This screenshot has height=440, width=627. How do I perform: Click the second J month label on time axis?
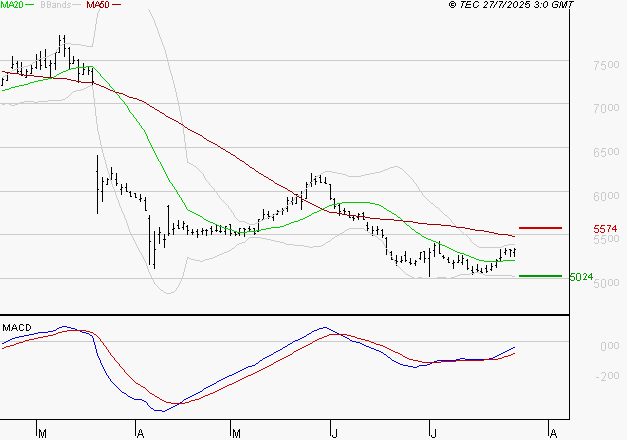[433, 434]
